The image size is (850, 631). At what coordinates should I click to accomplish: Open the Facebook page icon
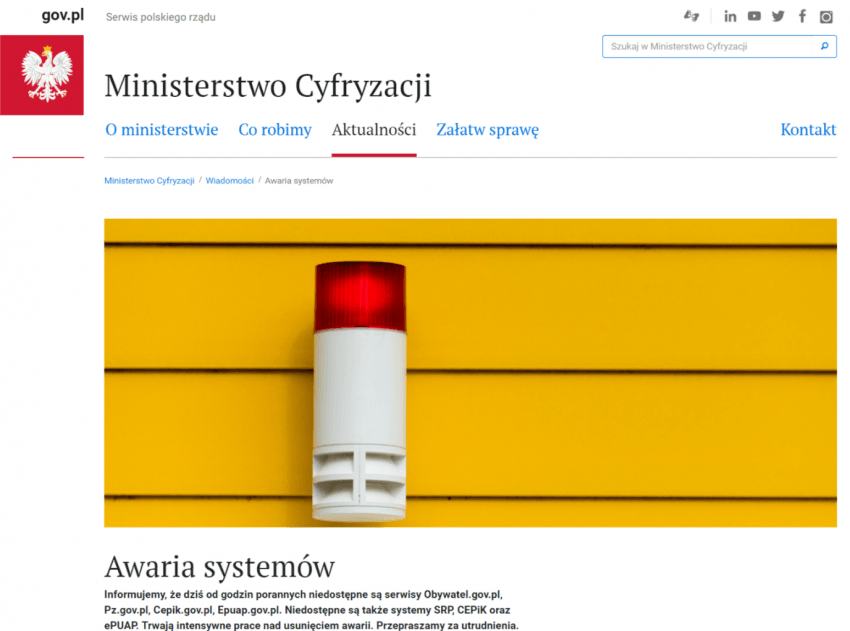(x=802, y=16)
